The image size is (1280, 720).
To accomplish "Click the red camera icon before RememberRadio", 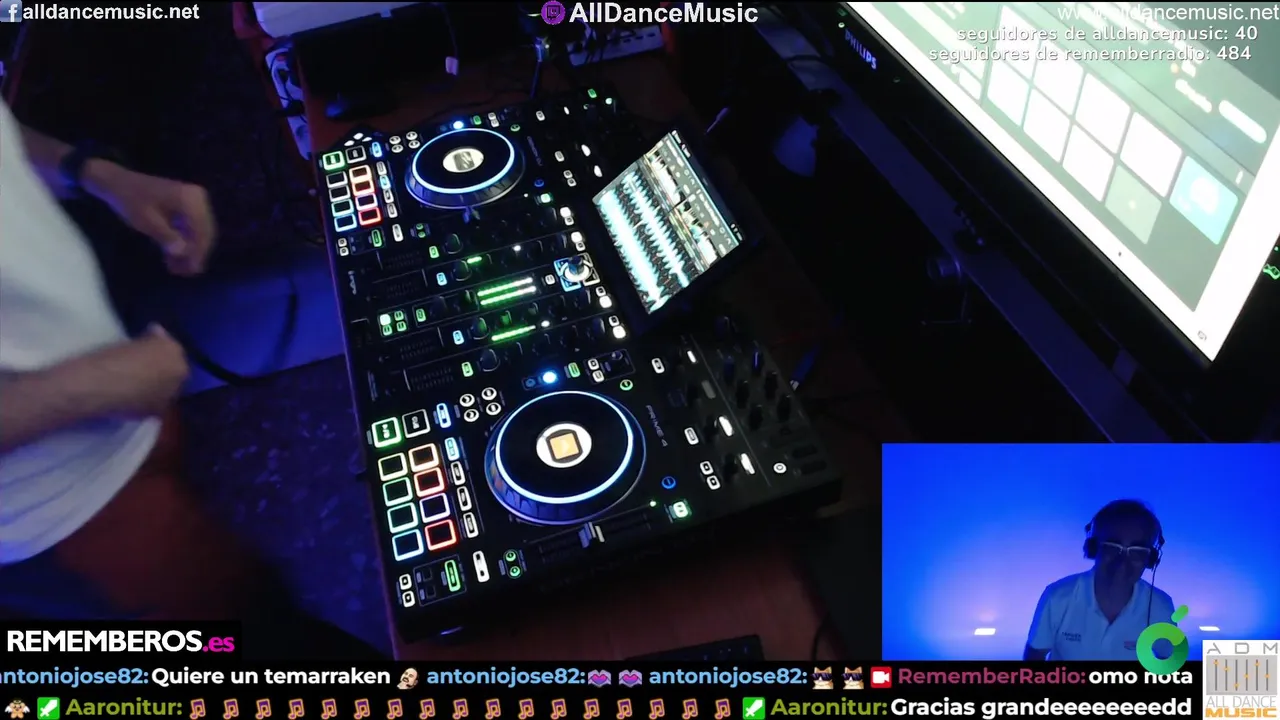I will point(881,677).
